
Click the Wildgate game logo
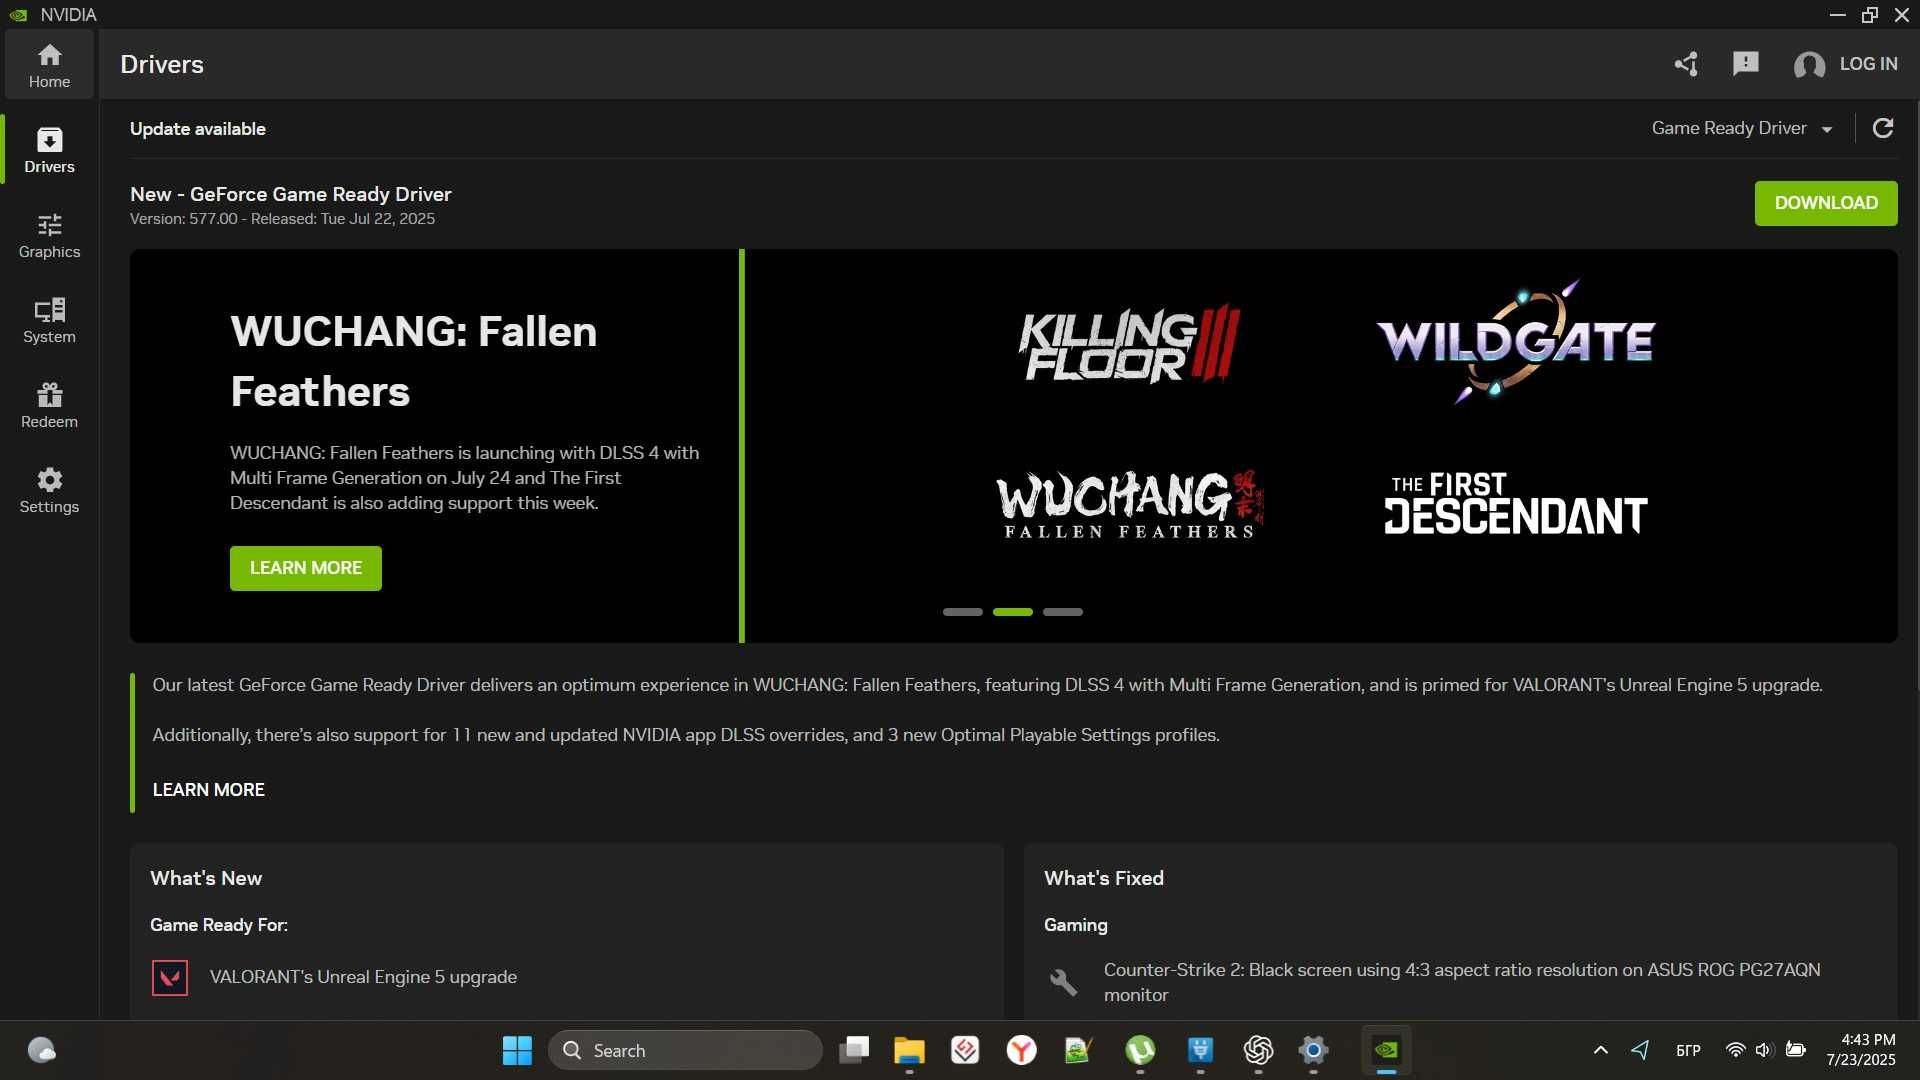tap(1515, 341)
